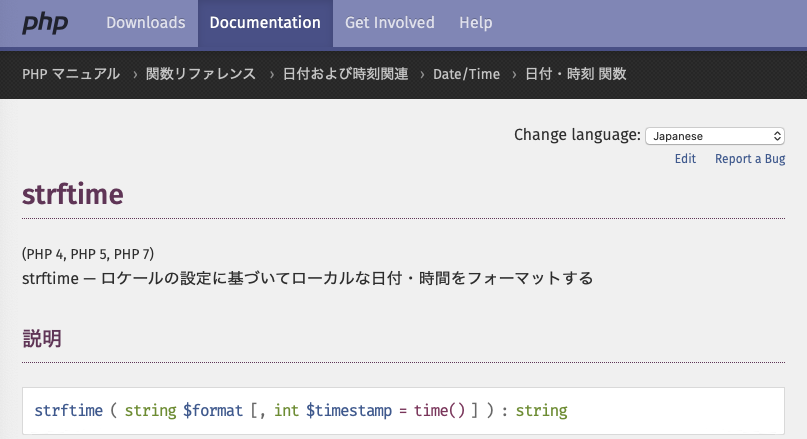Screen dimensions: 807x439
Task: Go to the Date/Time breadcrumb
Action: [x=466, y=74]
